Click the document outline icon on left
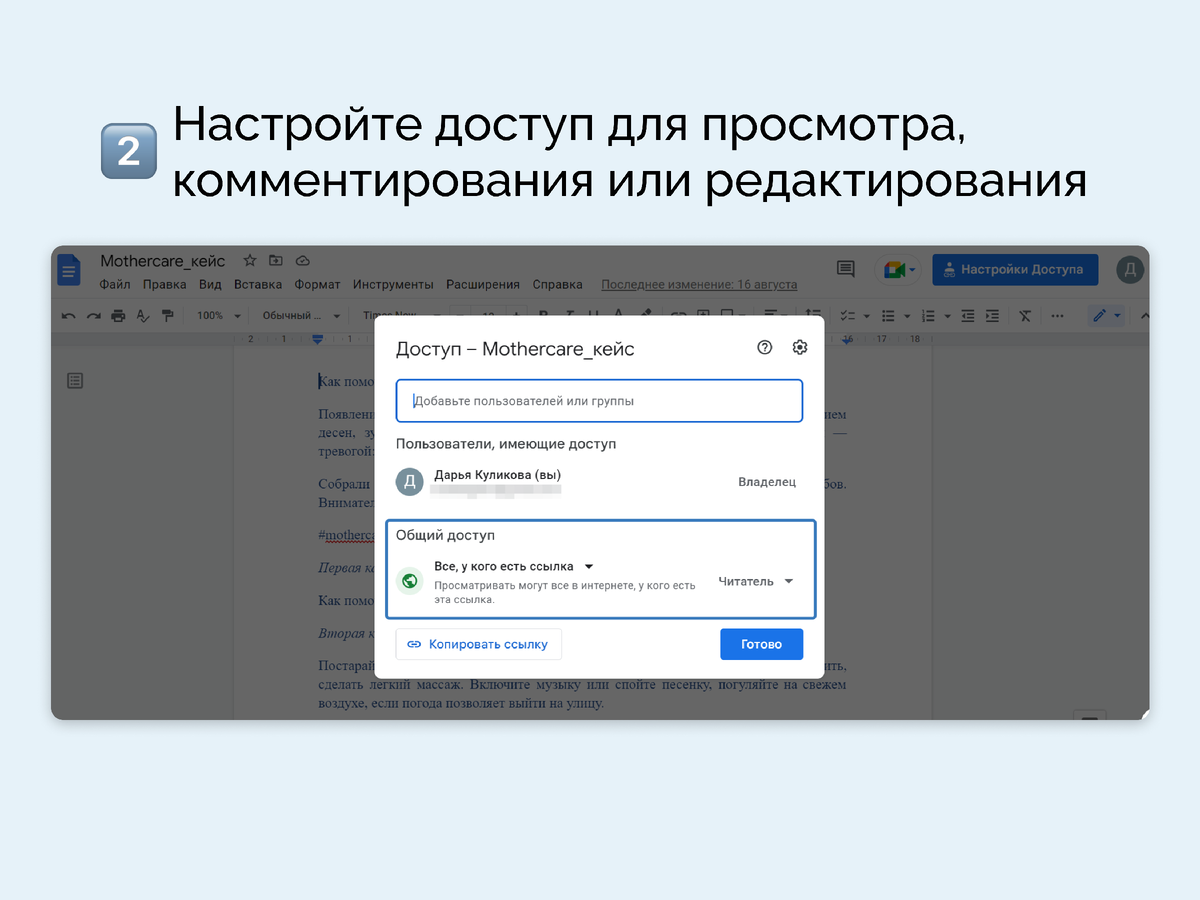This screenshot has width=1200, height=900. 75,381
